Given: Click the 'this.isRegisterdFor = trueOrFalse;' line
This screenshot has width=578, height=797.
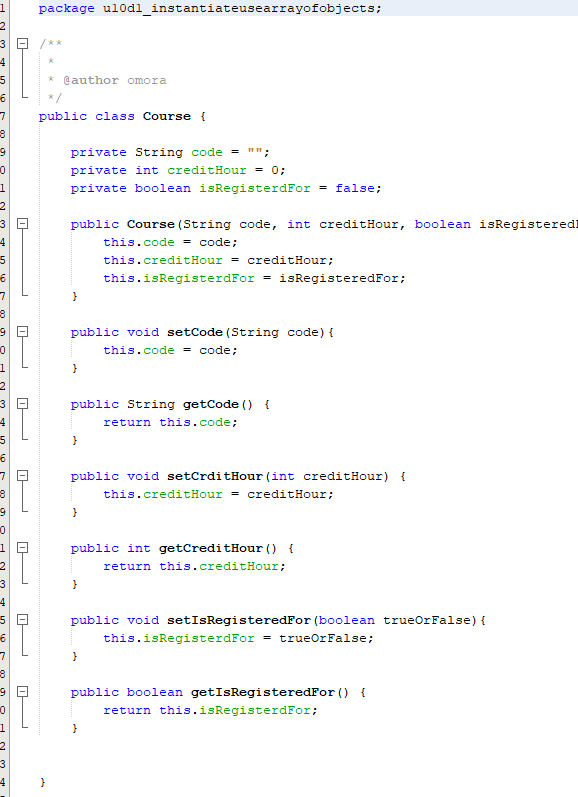Looking at the screenshot, I should [238, 638].
